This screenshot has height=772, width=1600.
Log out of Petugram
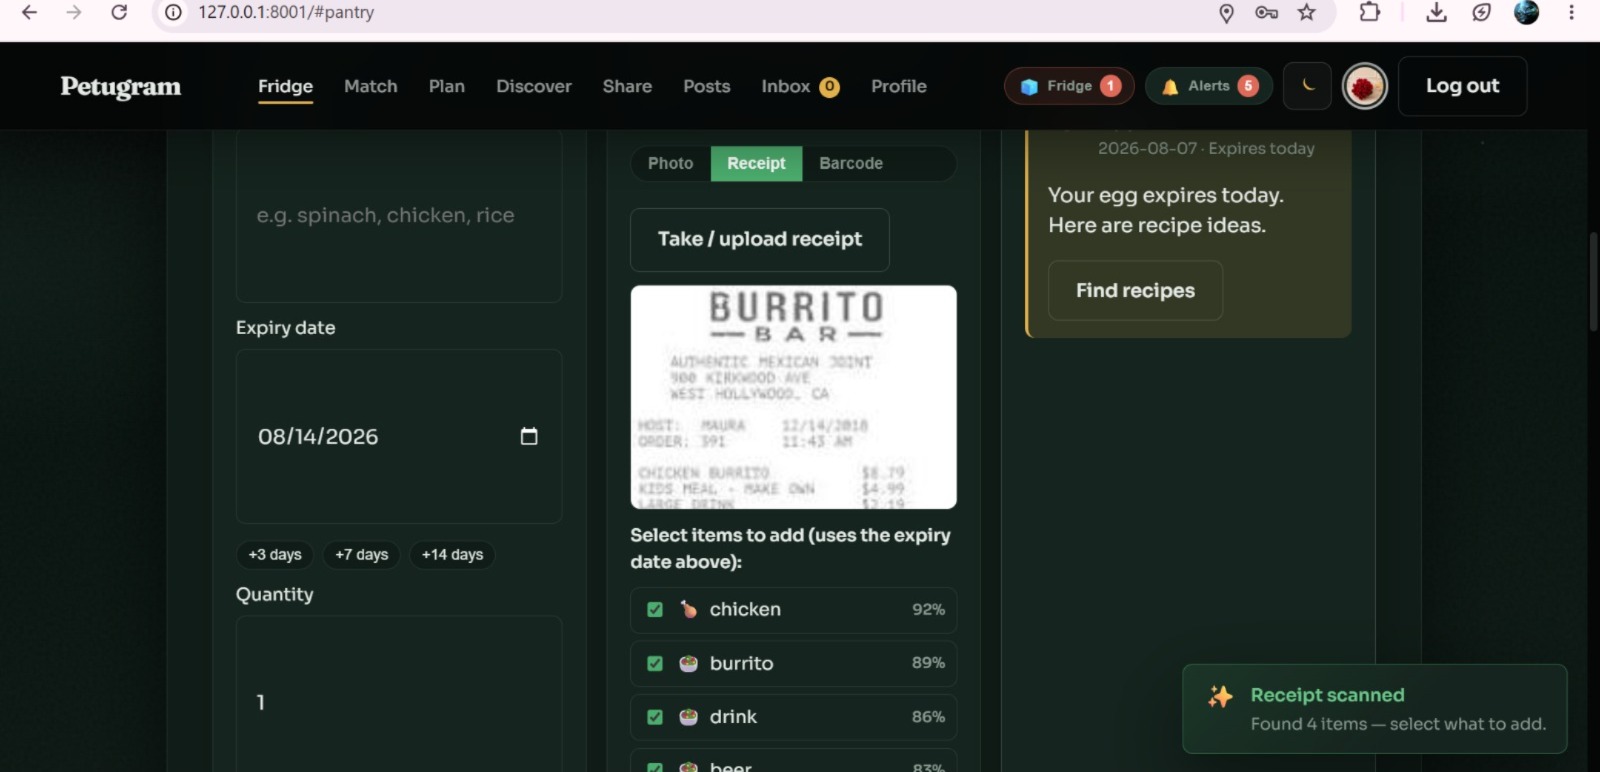(x=1462, y=86)
